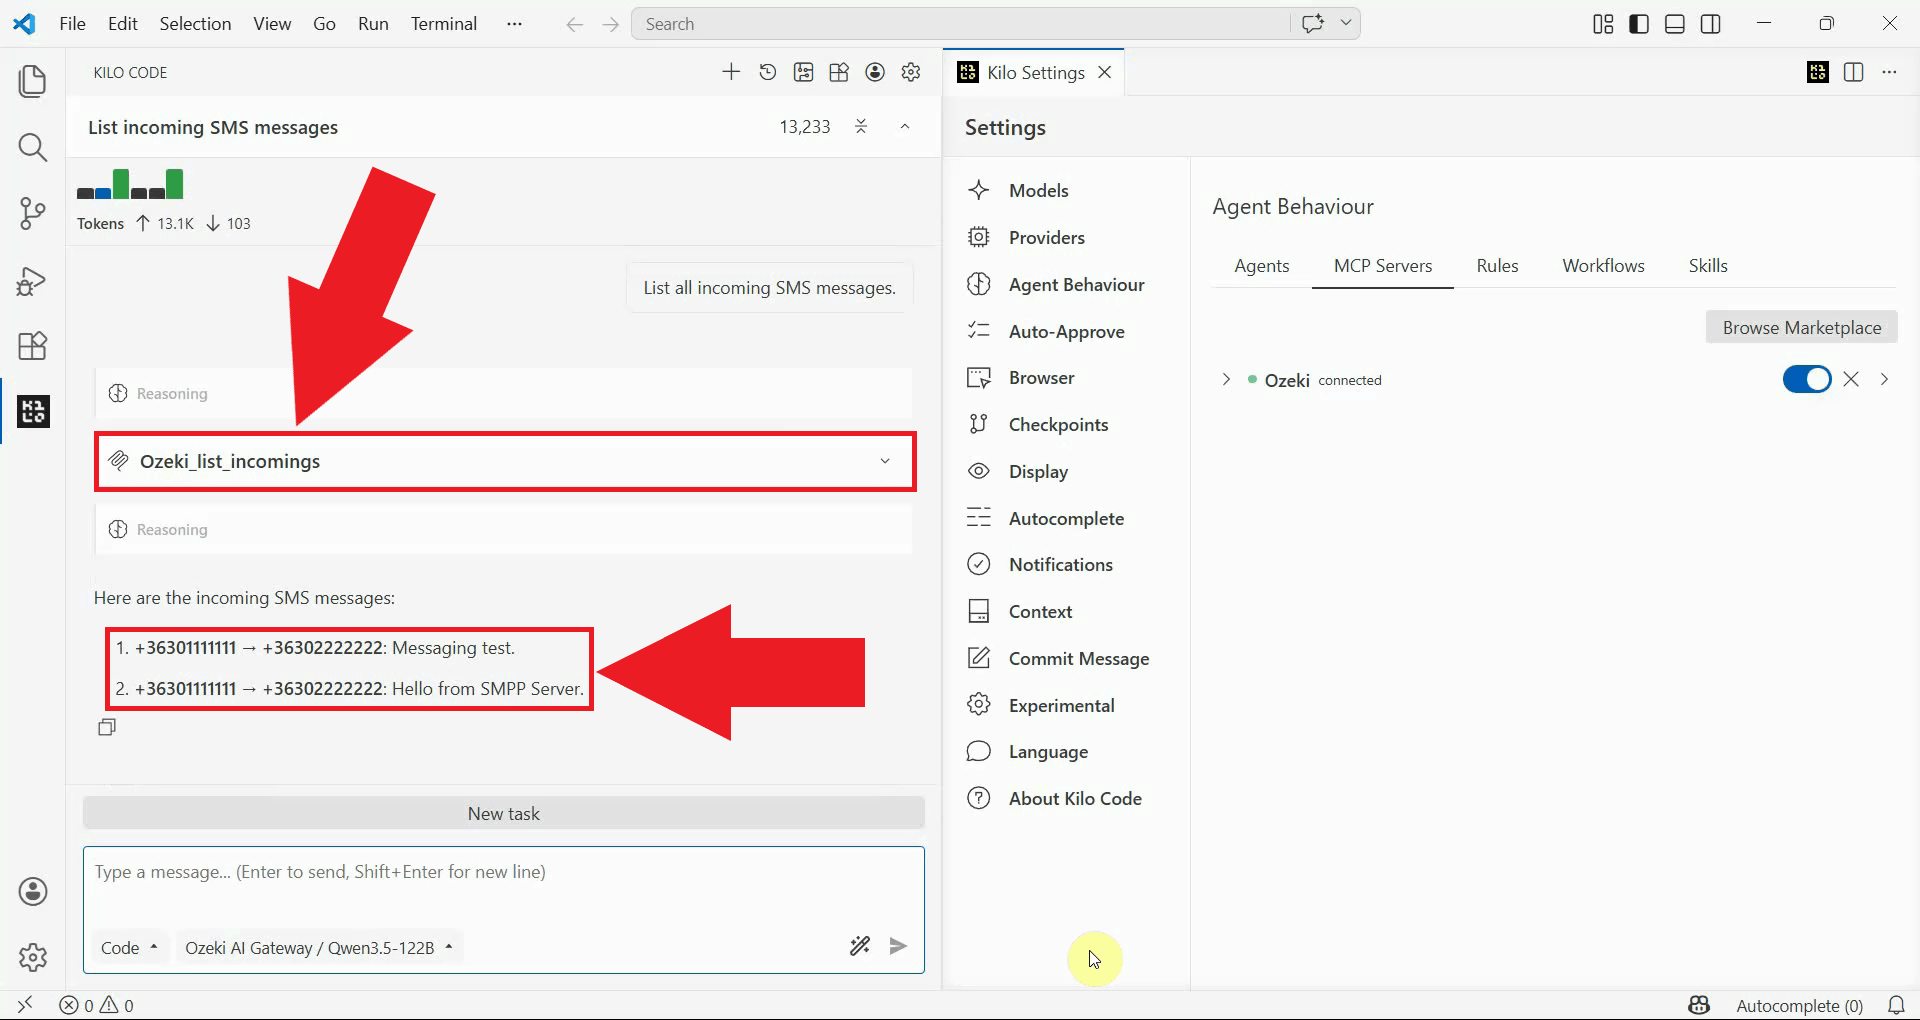Switch to the Rules tab
This screenshot has height=1020, width=1920.
(1497, 265)
